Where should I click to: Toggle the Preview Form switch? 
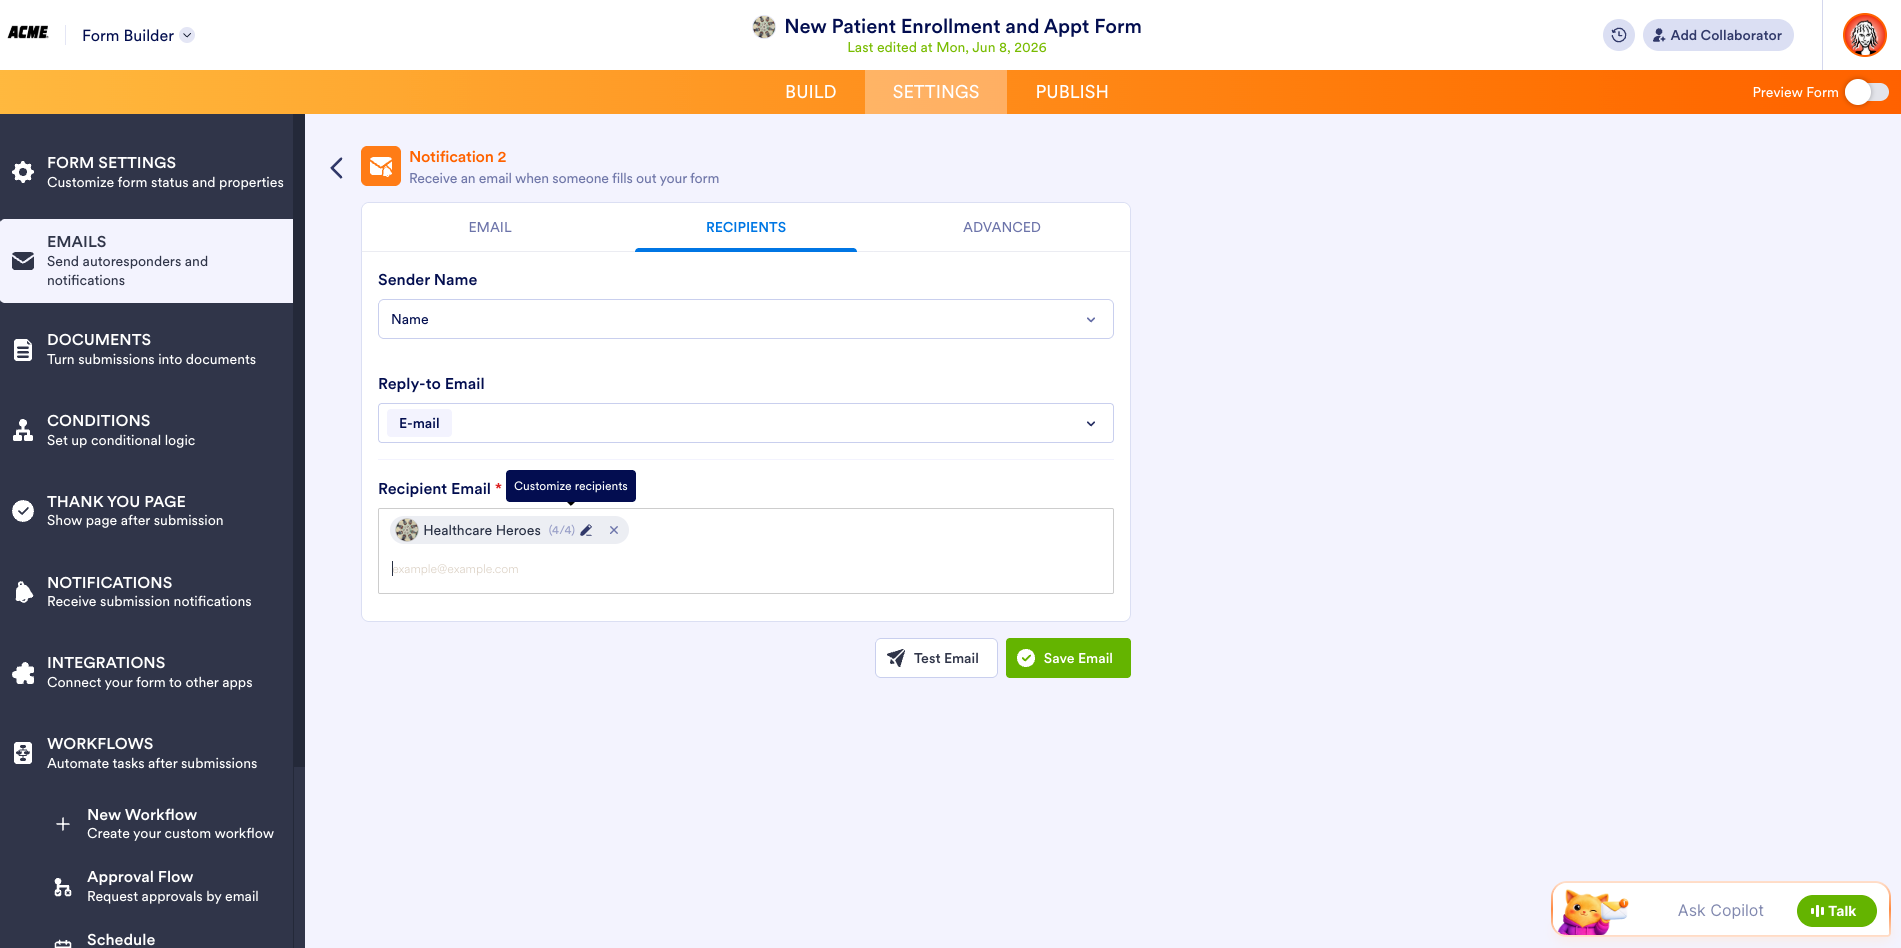point(1867,92)
